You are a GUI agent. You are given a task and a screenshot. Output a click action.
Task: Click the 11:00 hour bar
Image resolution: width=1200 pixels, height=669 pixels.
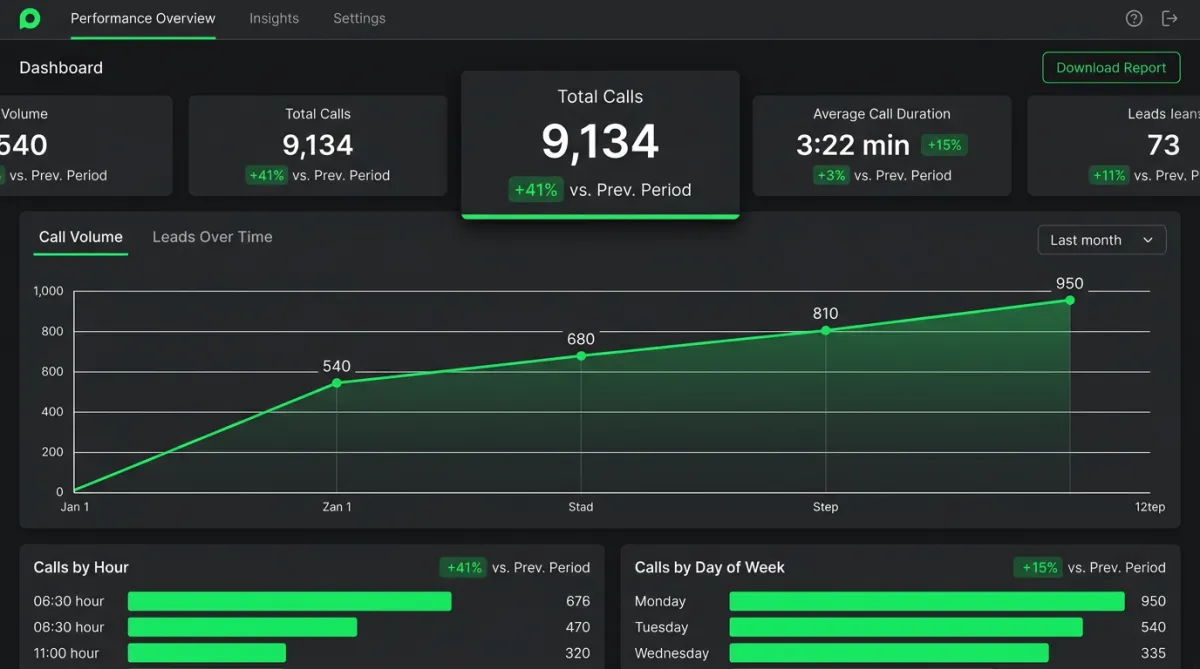(x=207, y=653)
